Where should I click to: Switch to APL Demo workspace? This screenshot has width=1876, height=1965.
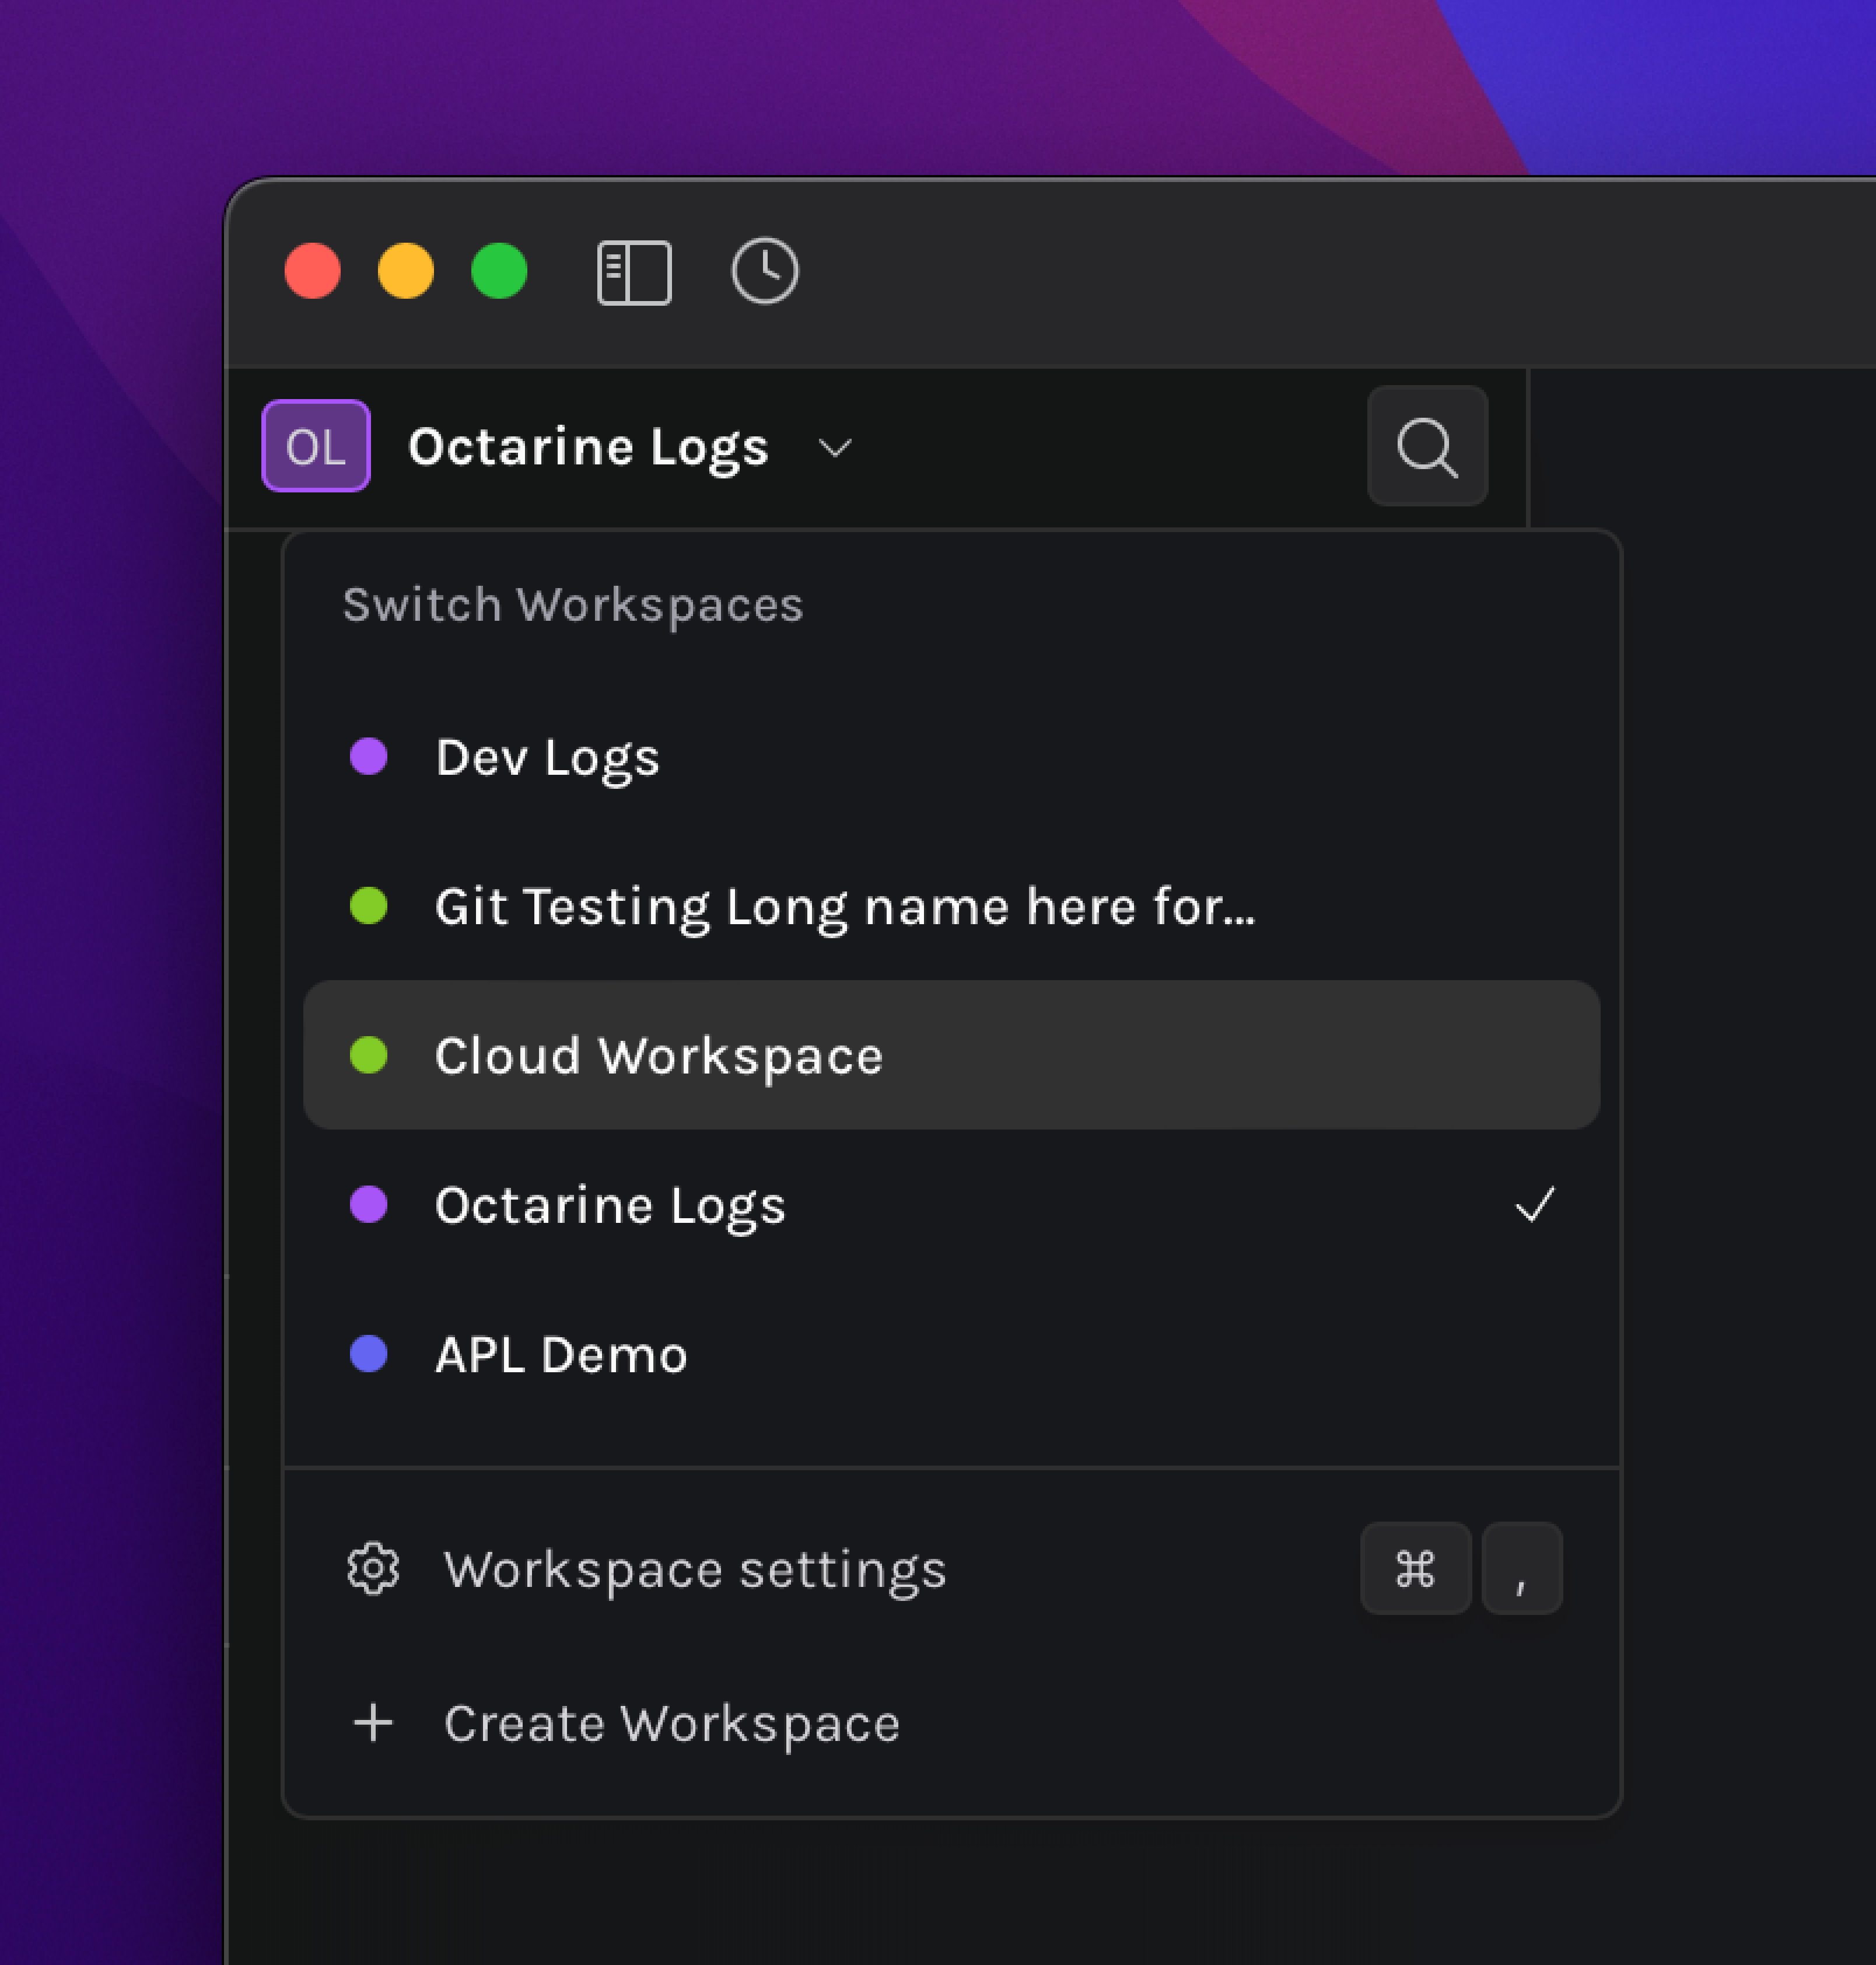pyautogui.click(x=951, y=1354)
